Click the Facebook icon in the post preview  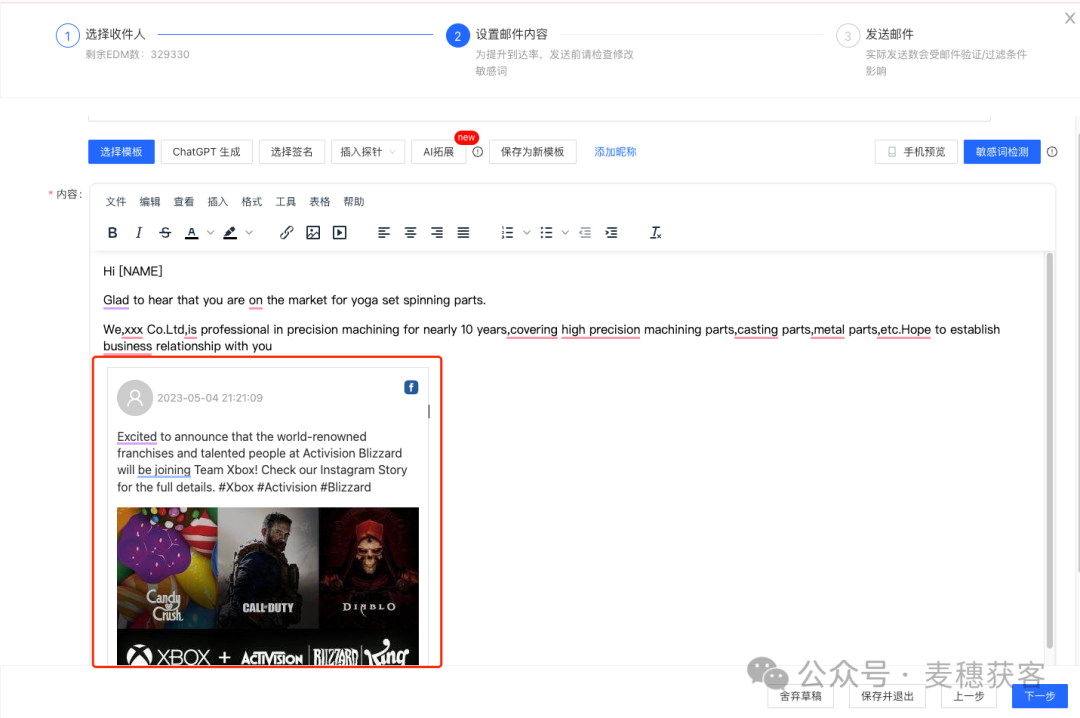pyautogui.click(x=411, y=387)
